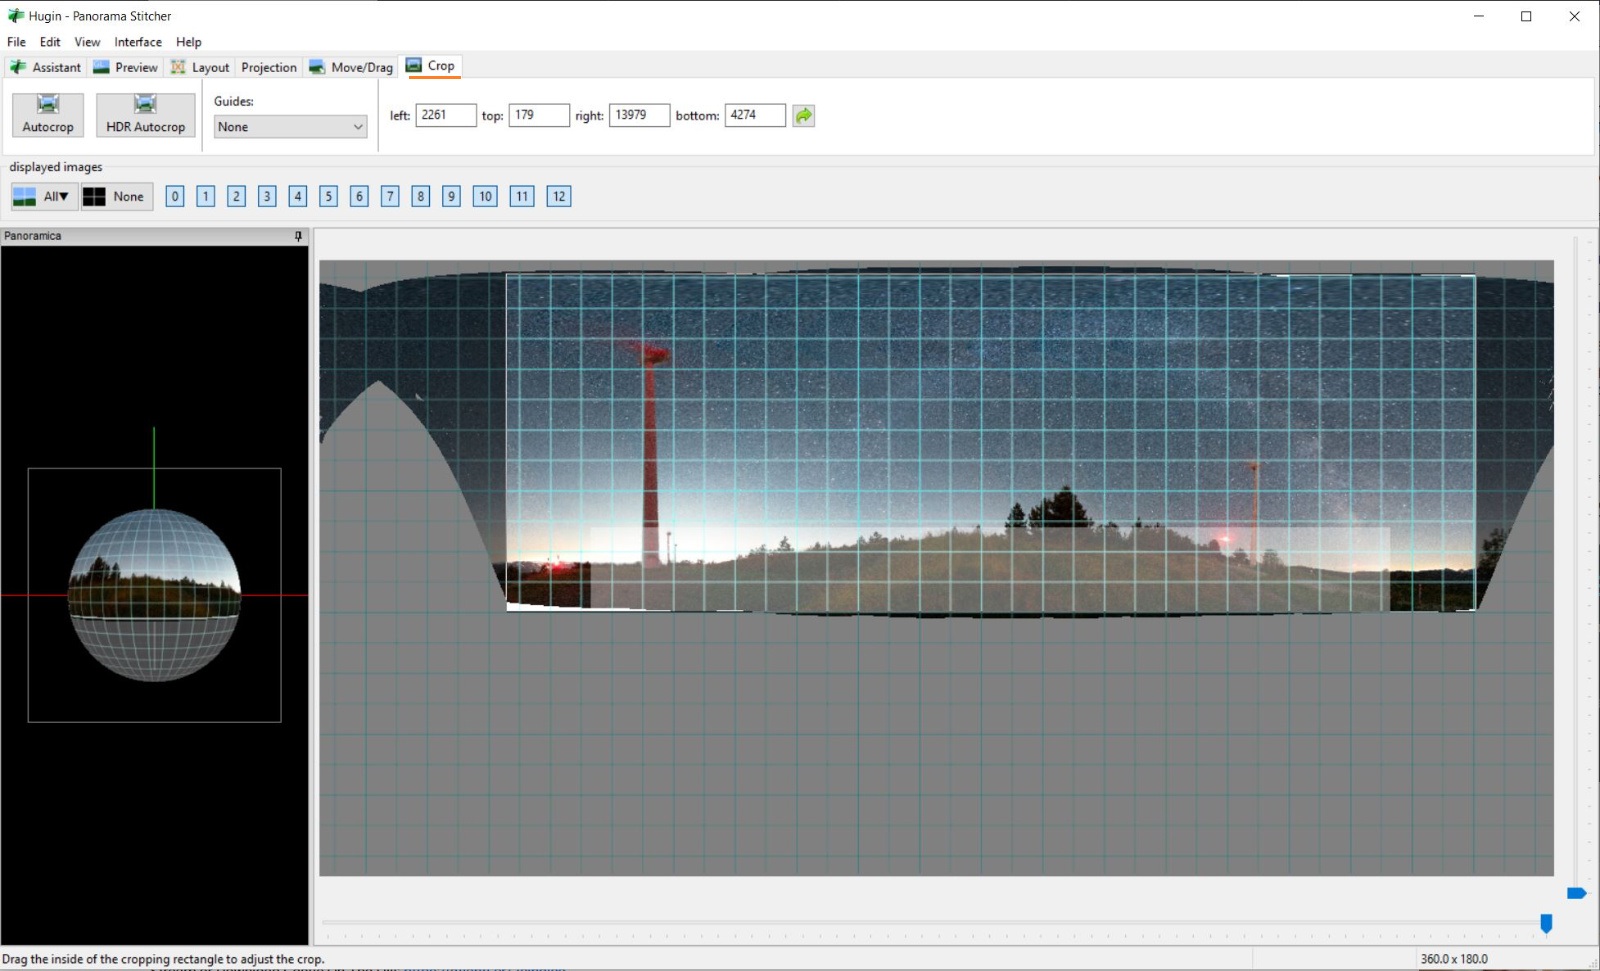Image resolution: width=1600 pixels, height=971 pixels.
Task: Click the green reset crop arrow icon
Action: tap(804, 116)
